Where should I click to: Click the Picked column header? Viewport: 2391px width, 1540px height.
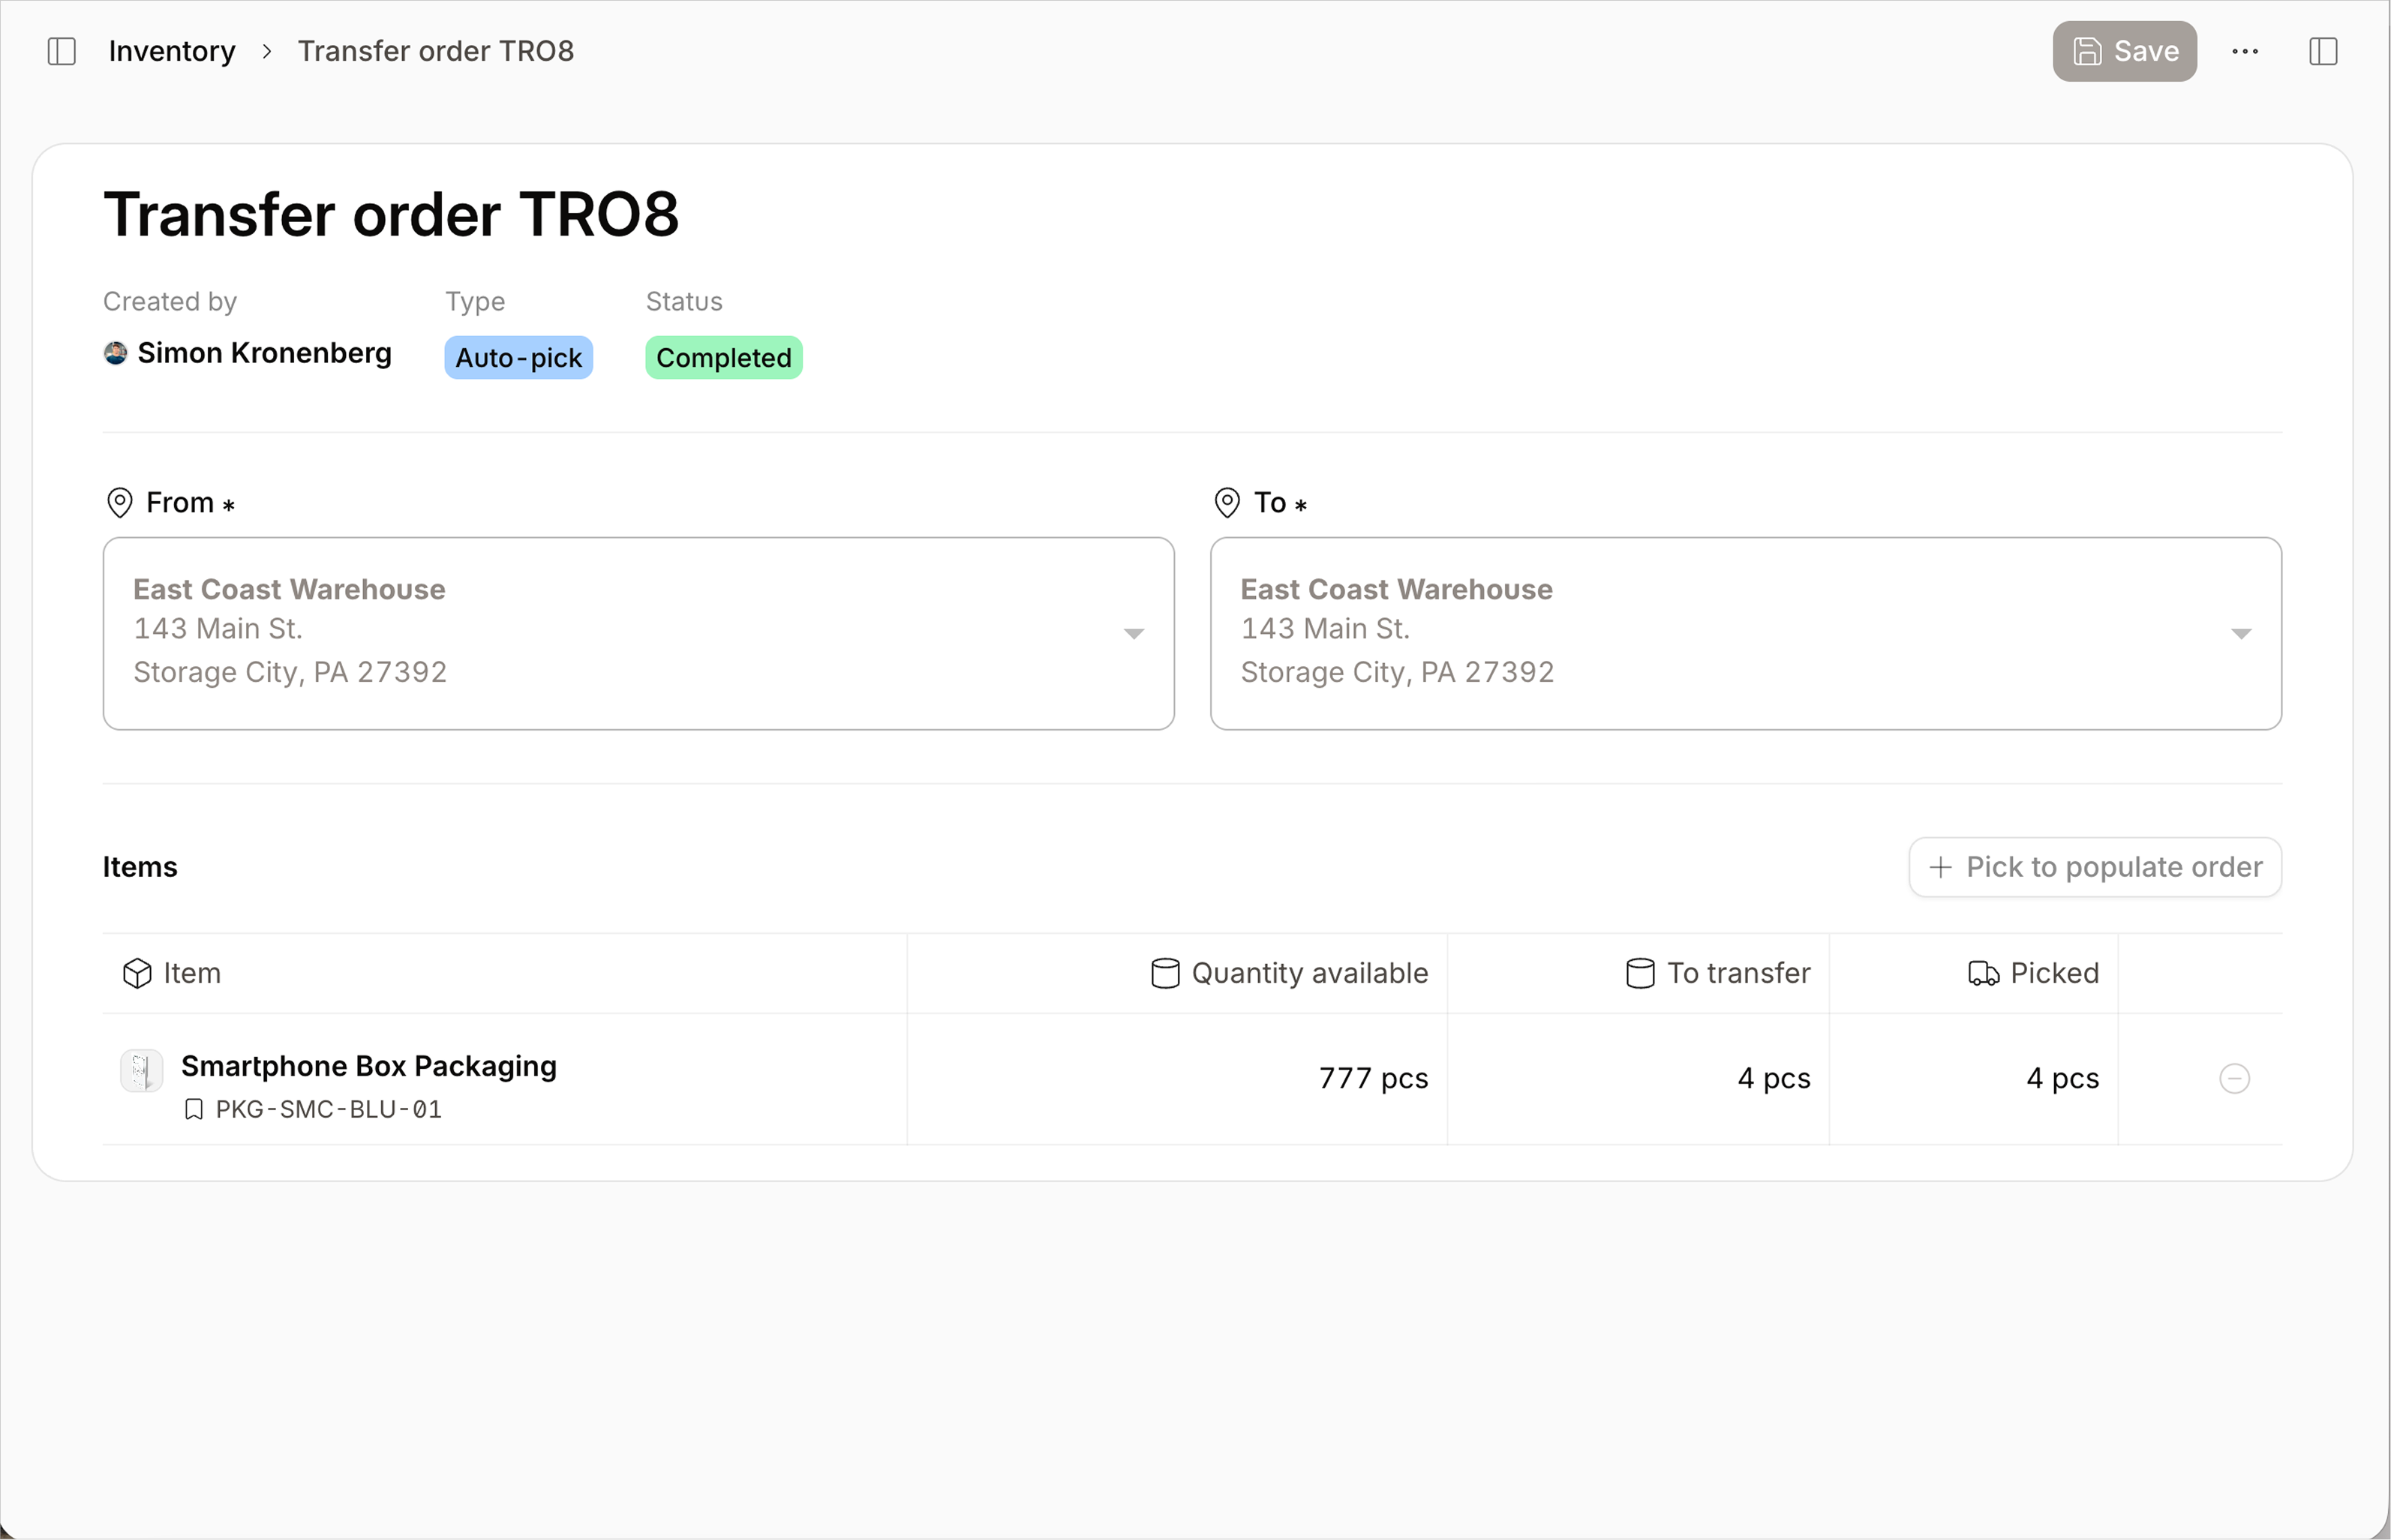[1974, 973]
